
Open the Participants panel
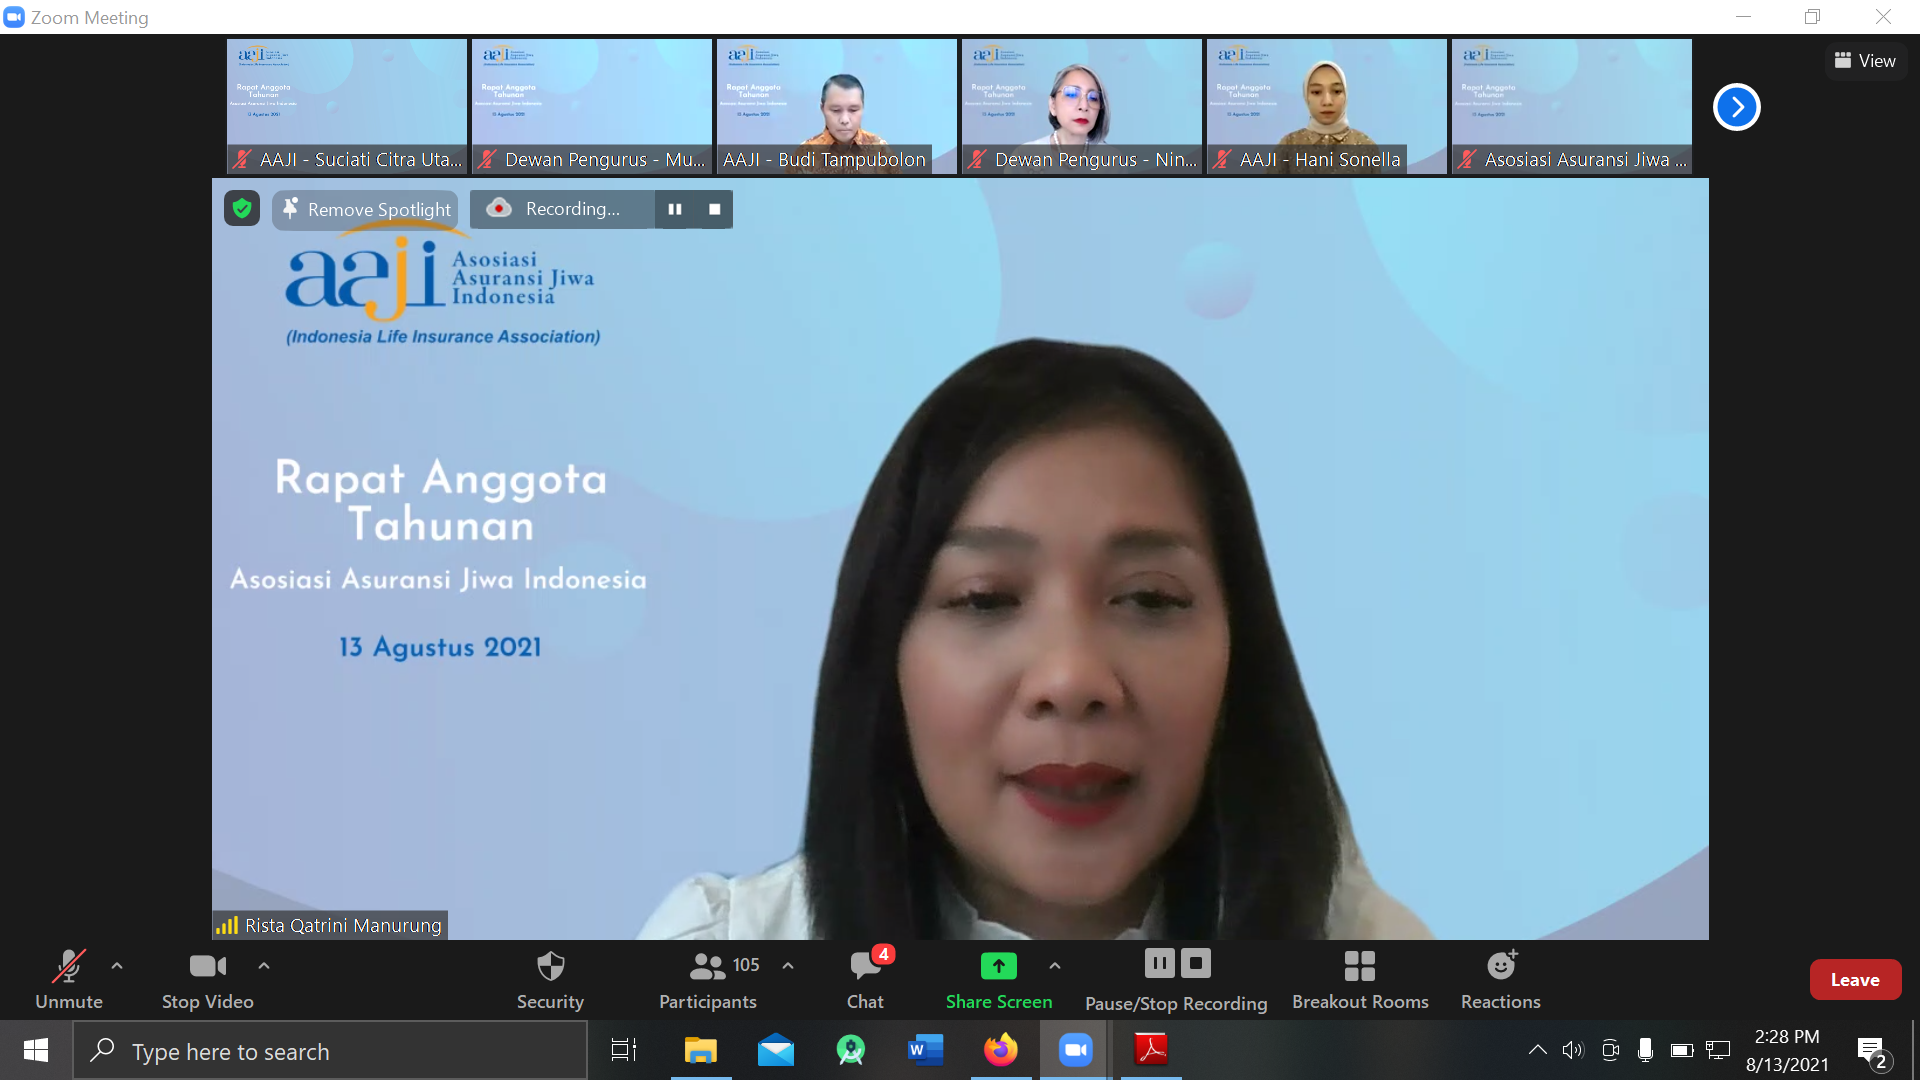pyautogui.click(x=708, y=979)
